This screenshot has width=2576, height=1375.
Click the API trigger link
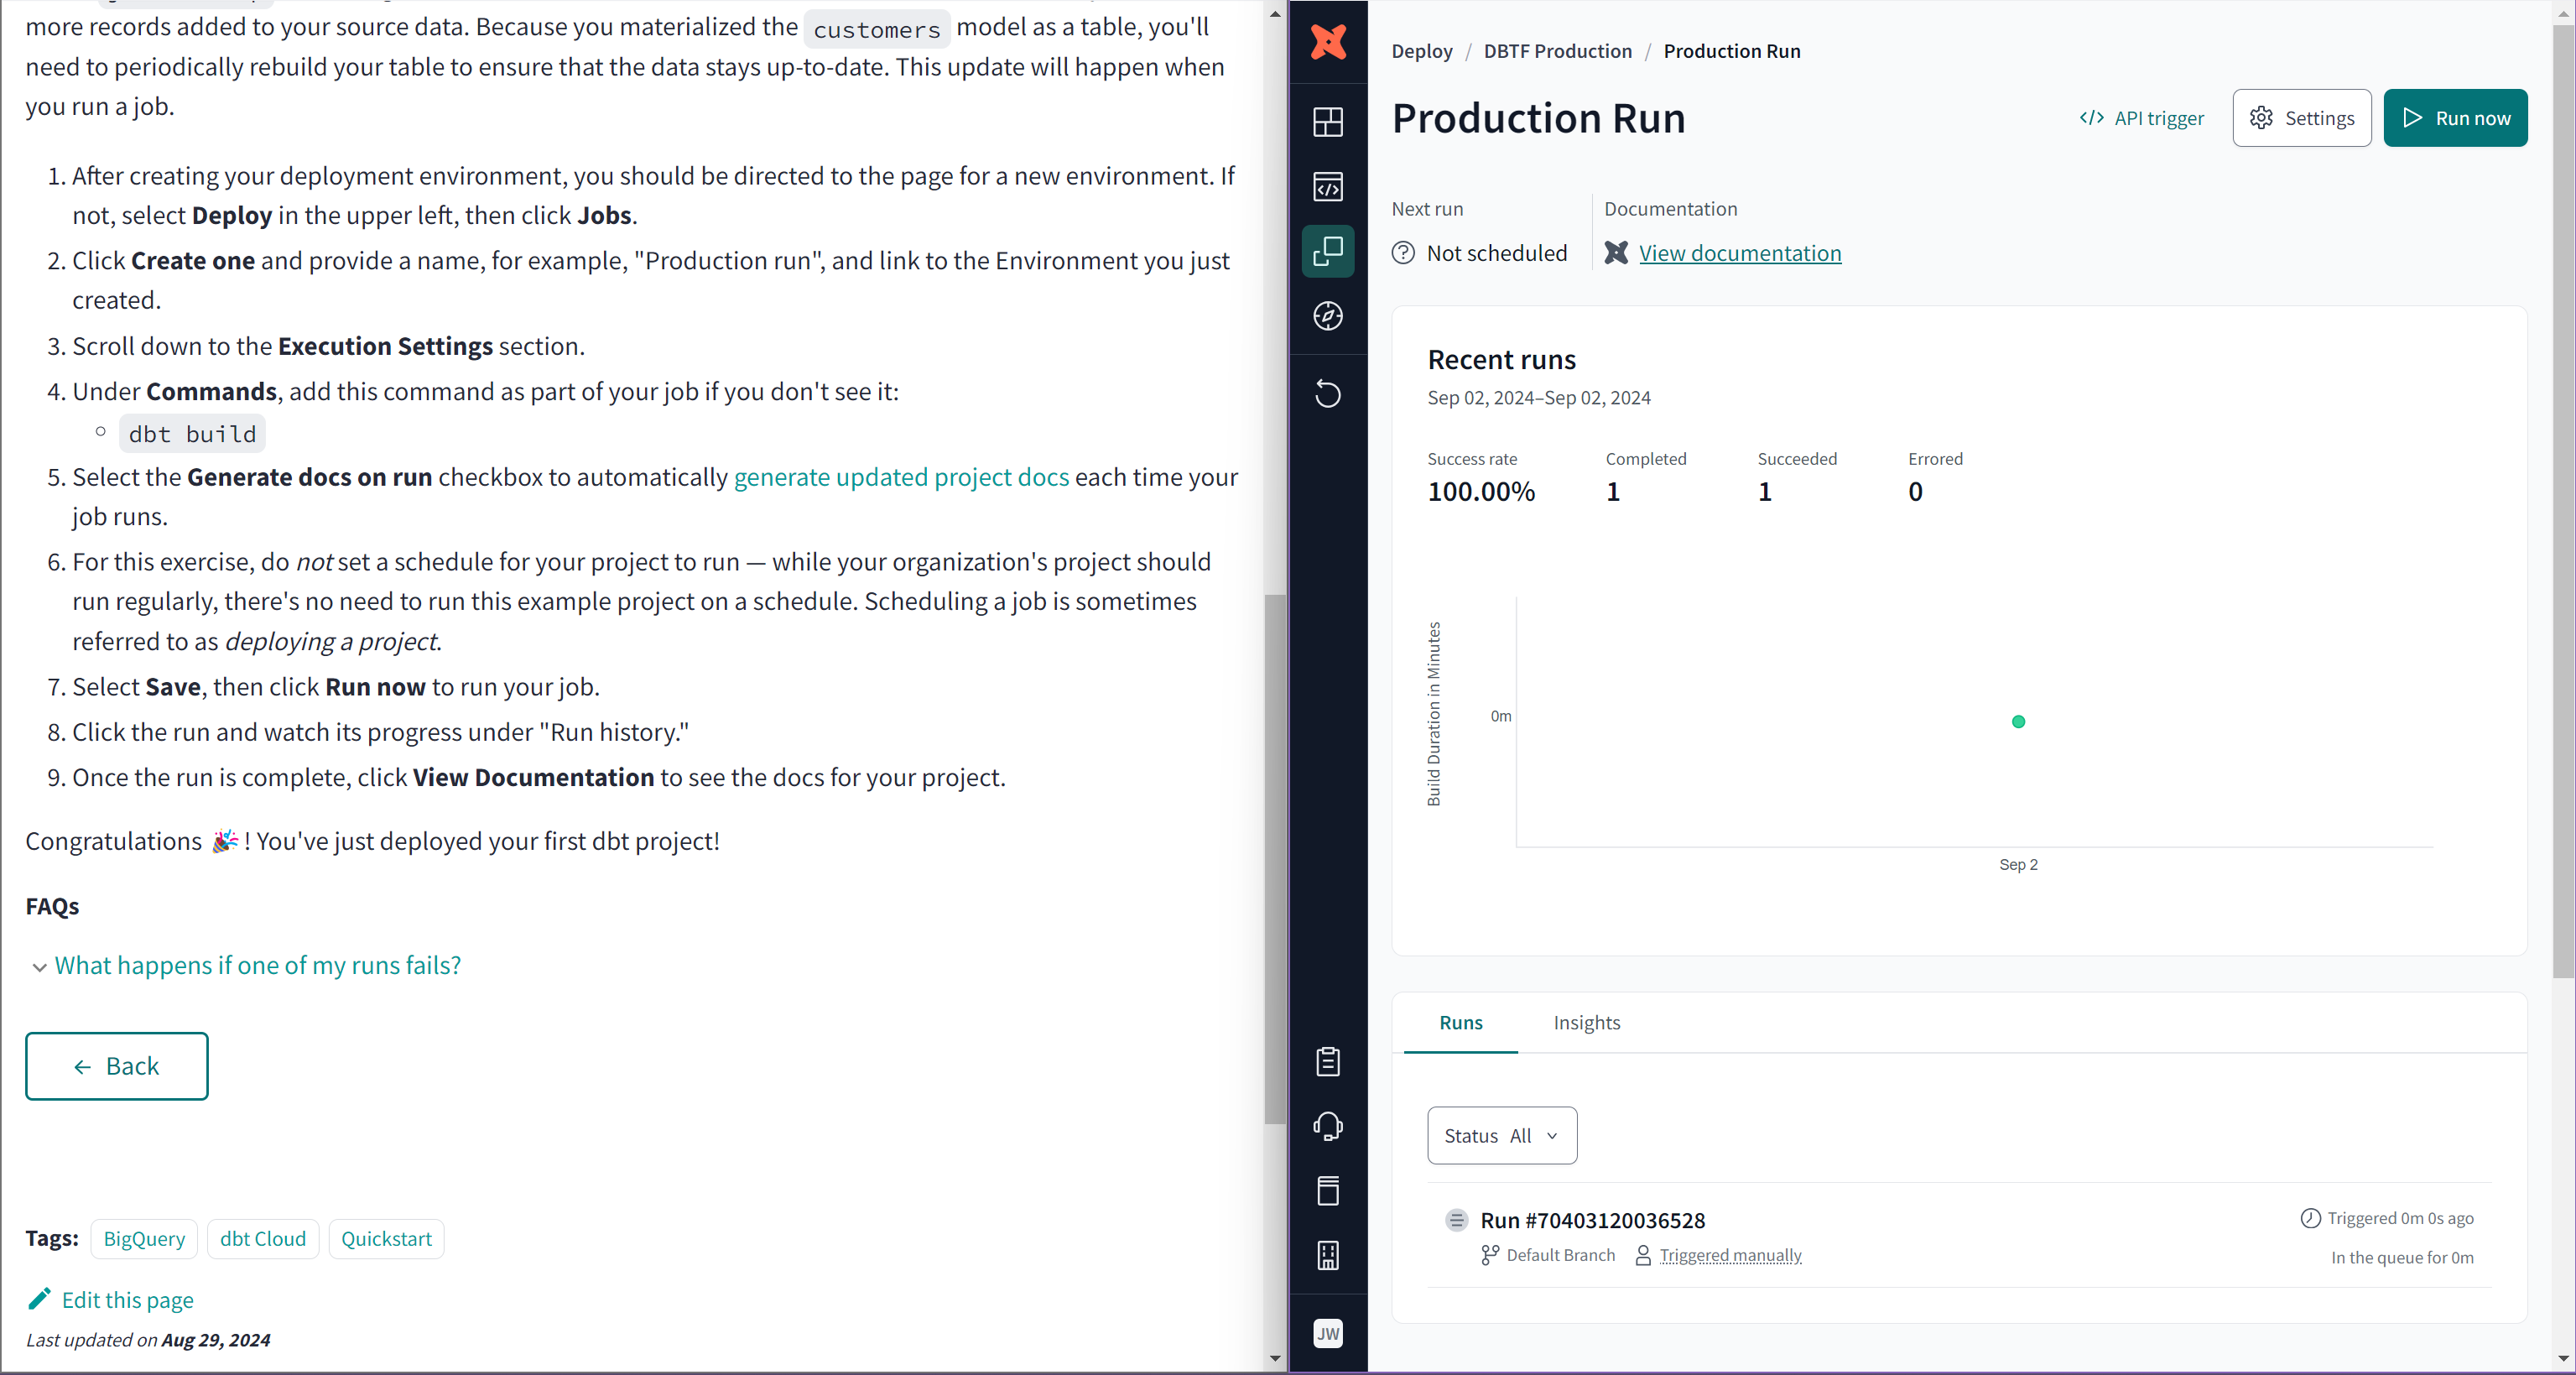(2141, 118)
